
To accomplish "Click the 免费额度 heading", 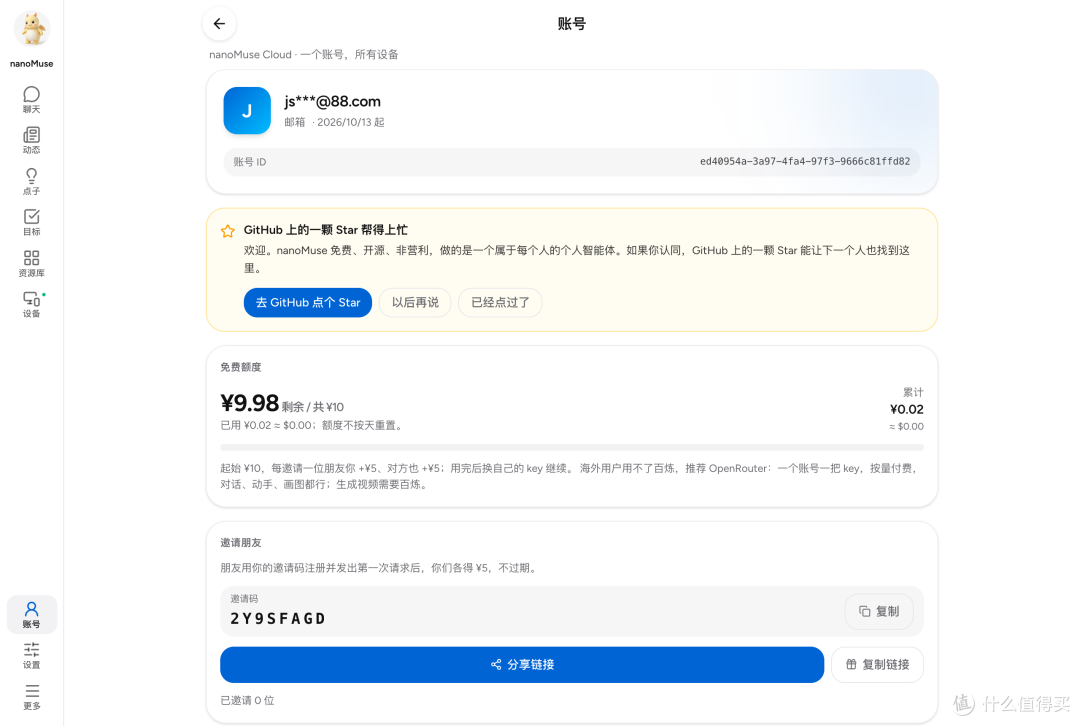I will 240,367.
